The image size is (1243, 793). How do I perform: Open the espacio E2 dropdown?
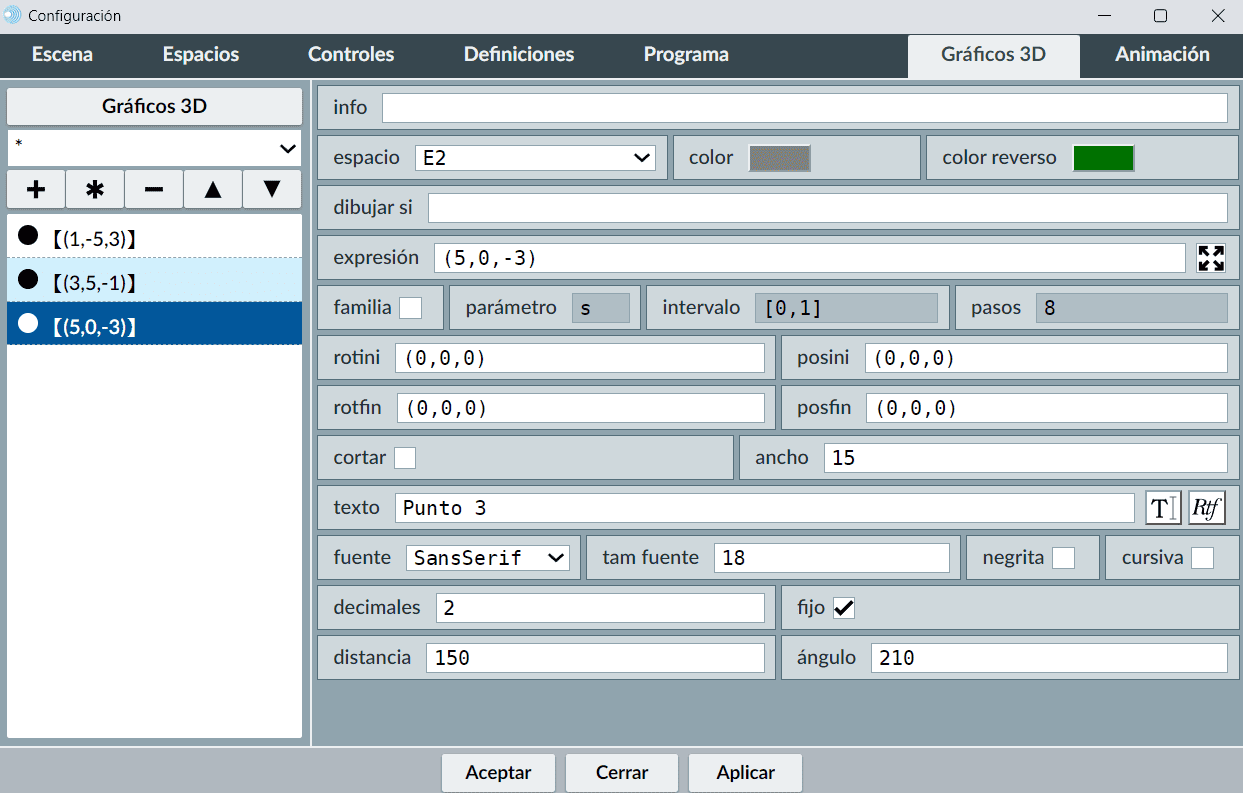534,158
